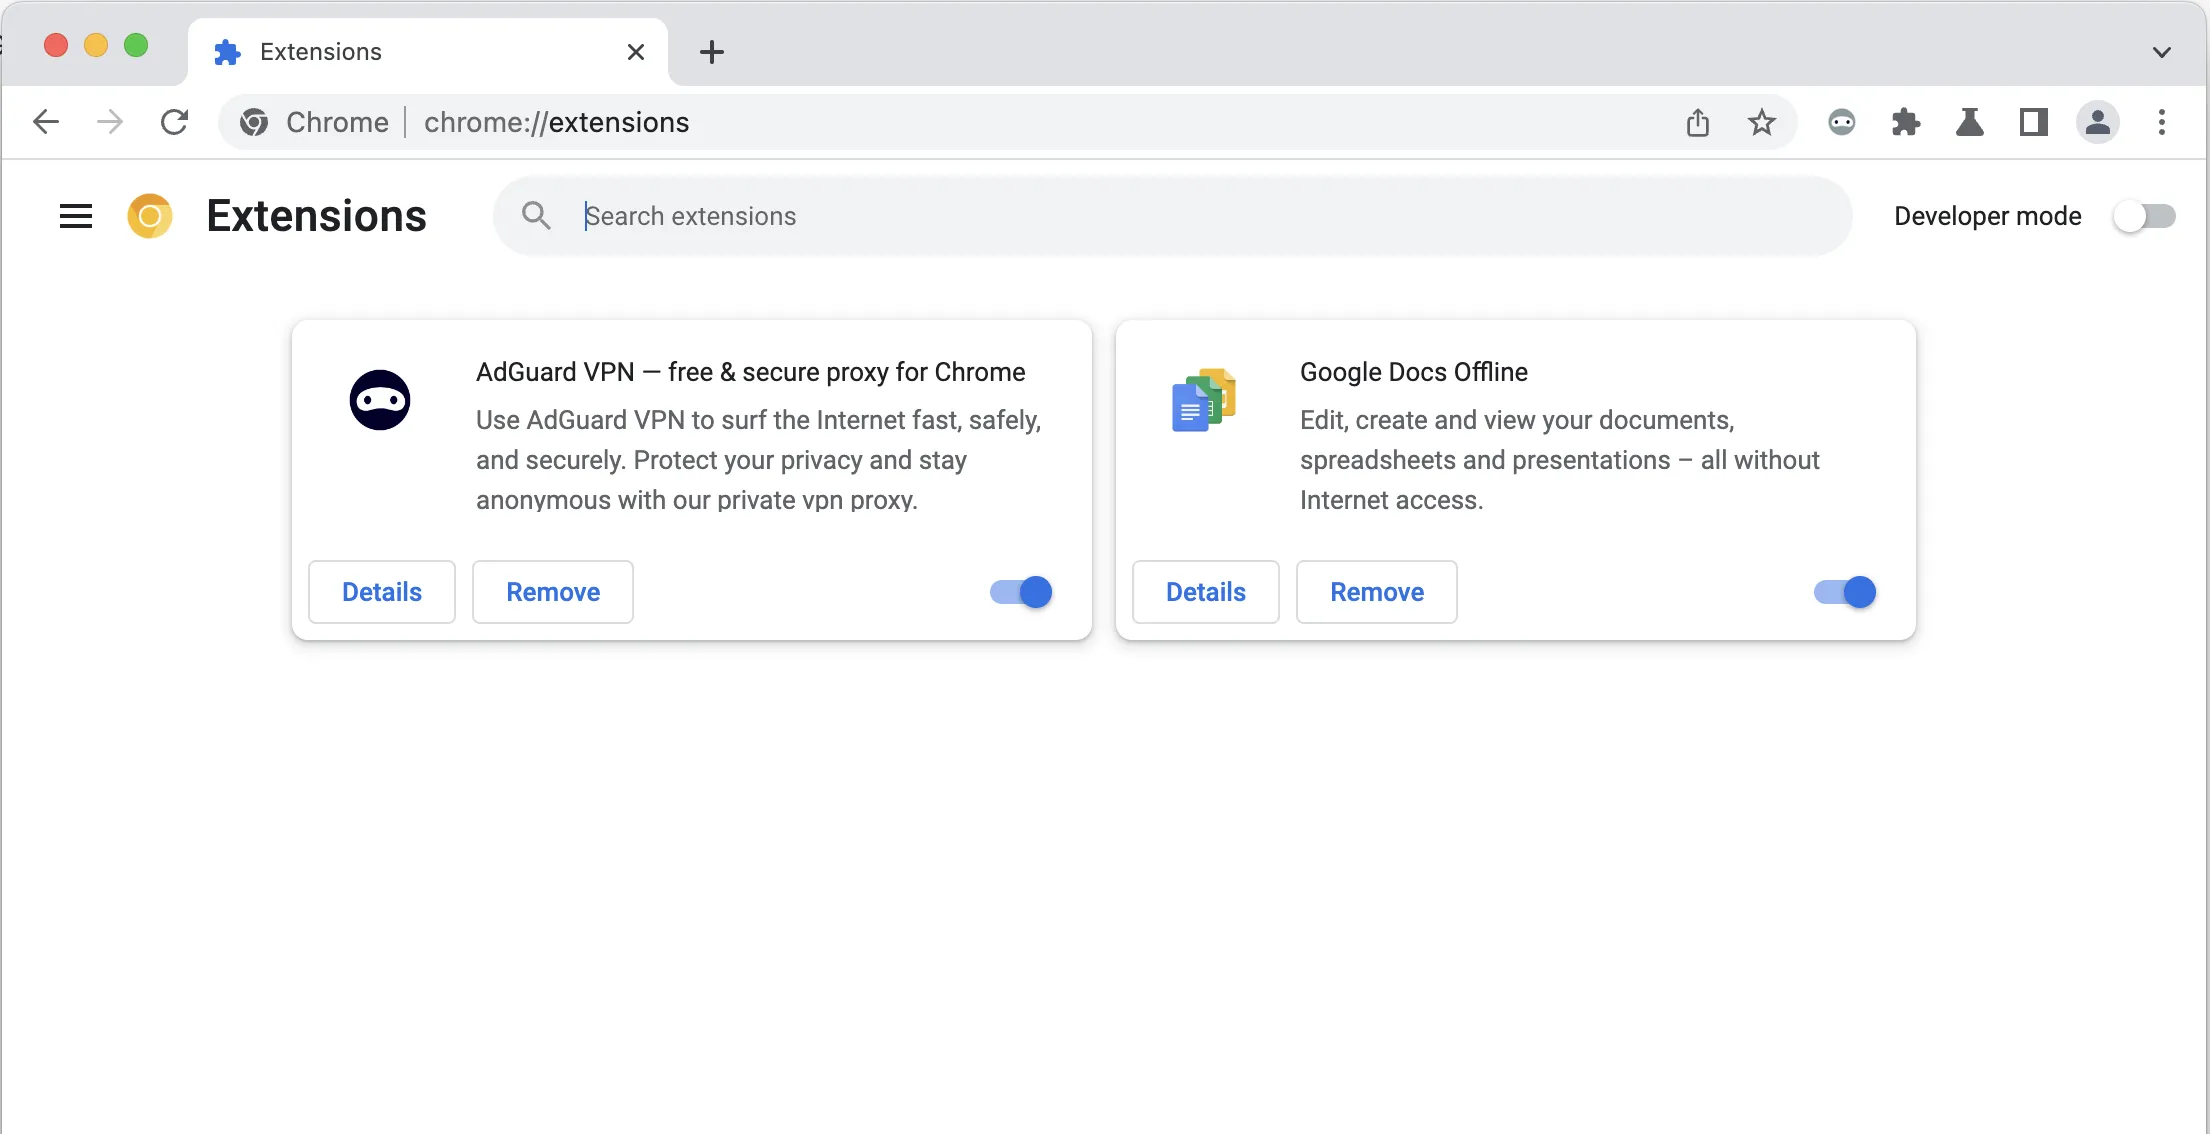Image resolution: width=2210 pixels, height=1134 pixels.
Task: Click the Extensions page Chrome logo
Action: (x=150, y=216)
